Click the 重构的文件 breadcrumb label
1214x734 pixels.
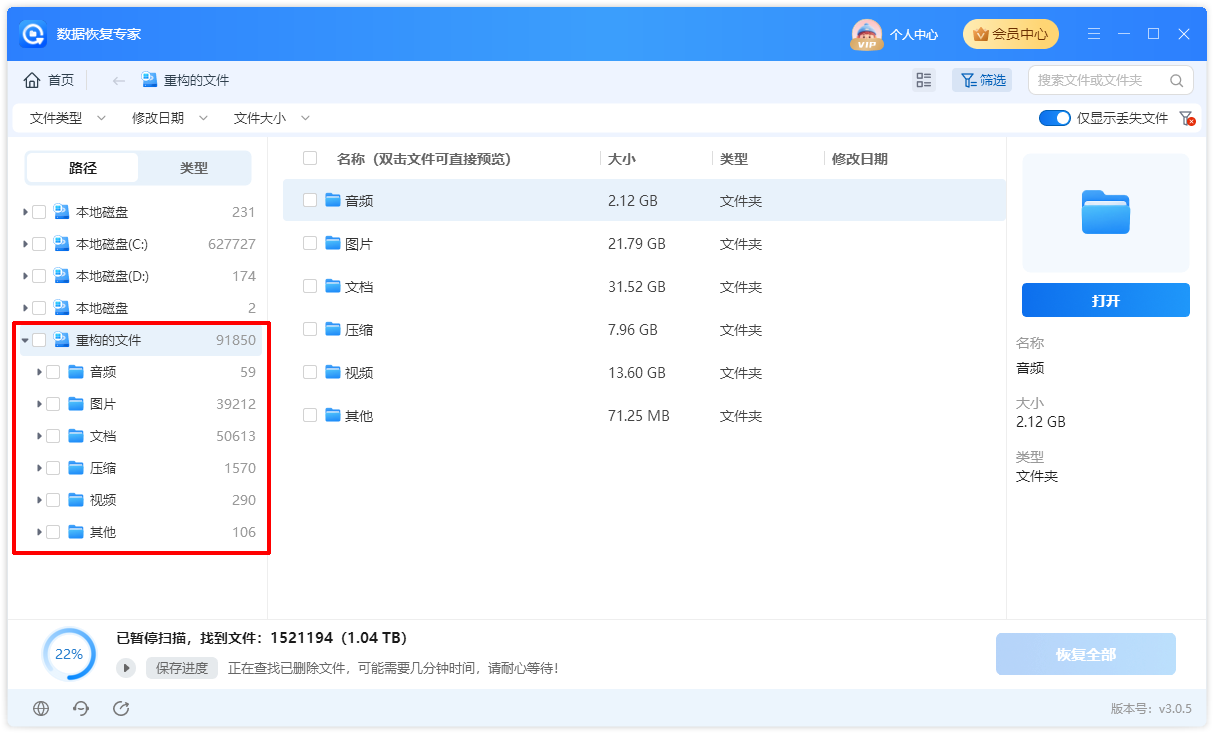[197, 80]
